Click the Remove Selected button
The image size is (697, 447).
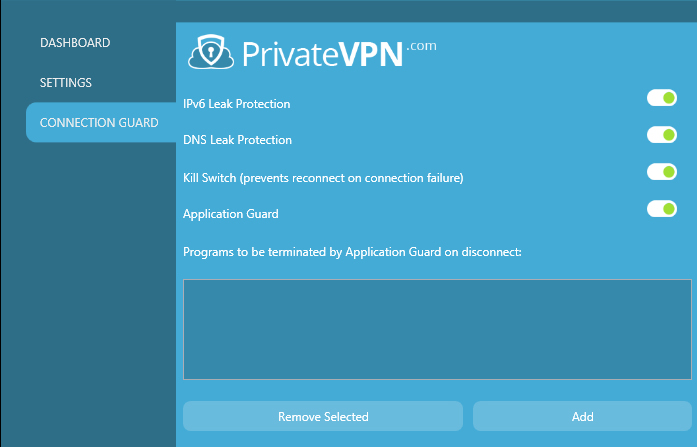point(323,416)
